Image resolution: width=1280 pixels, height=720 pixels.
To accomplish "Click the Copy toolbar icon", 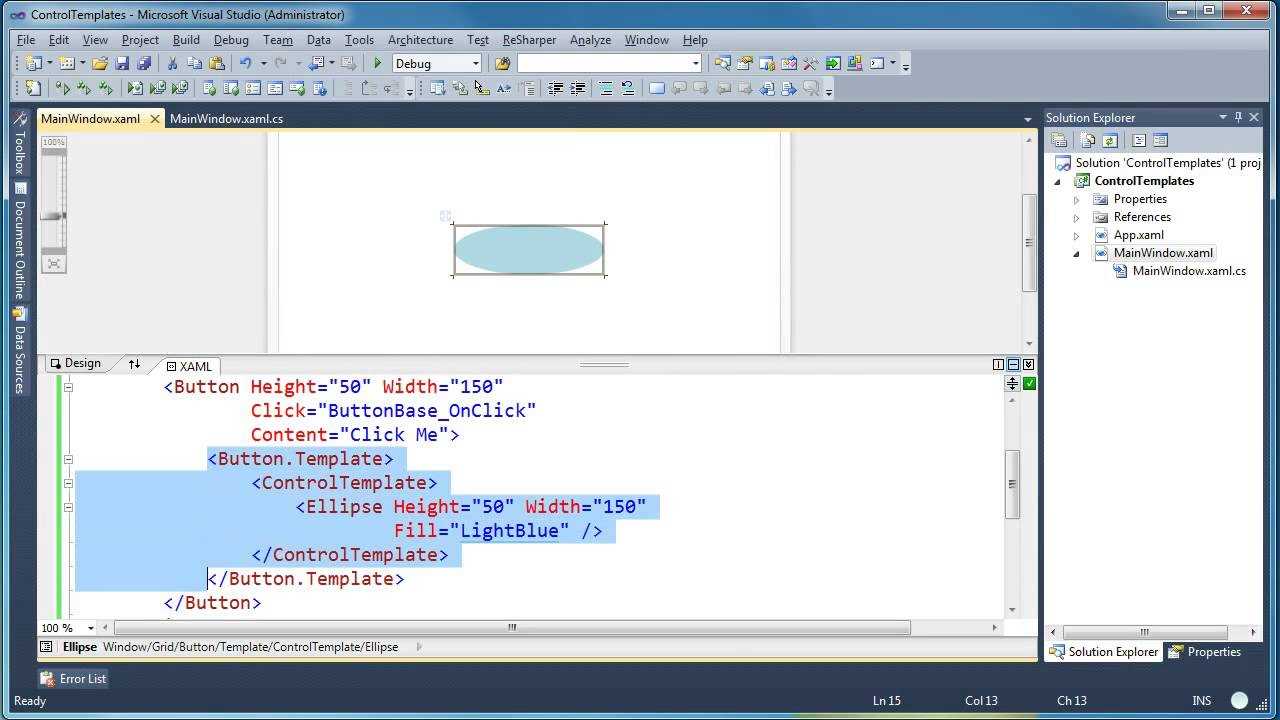I will 194,63.
